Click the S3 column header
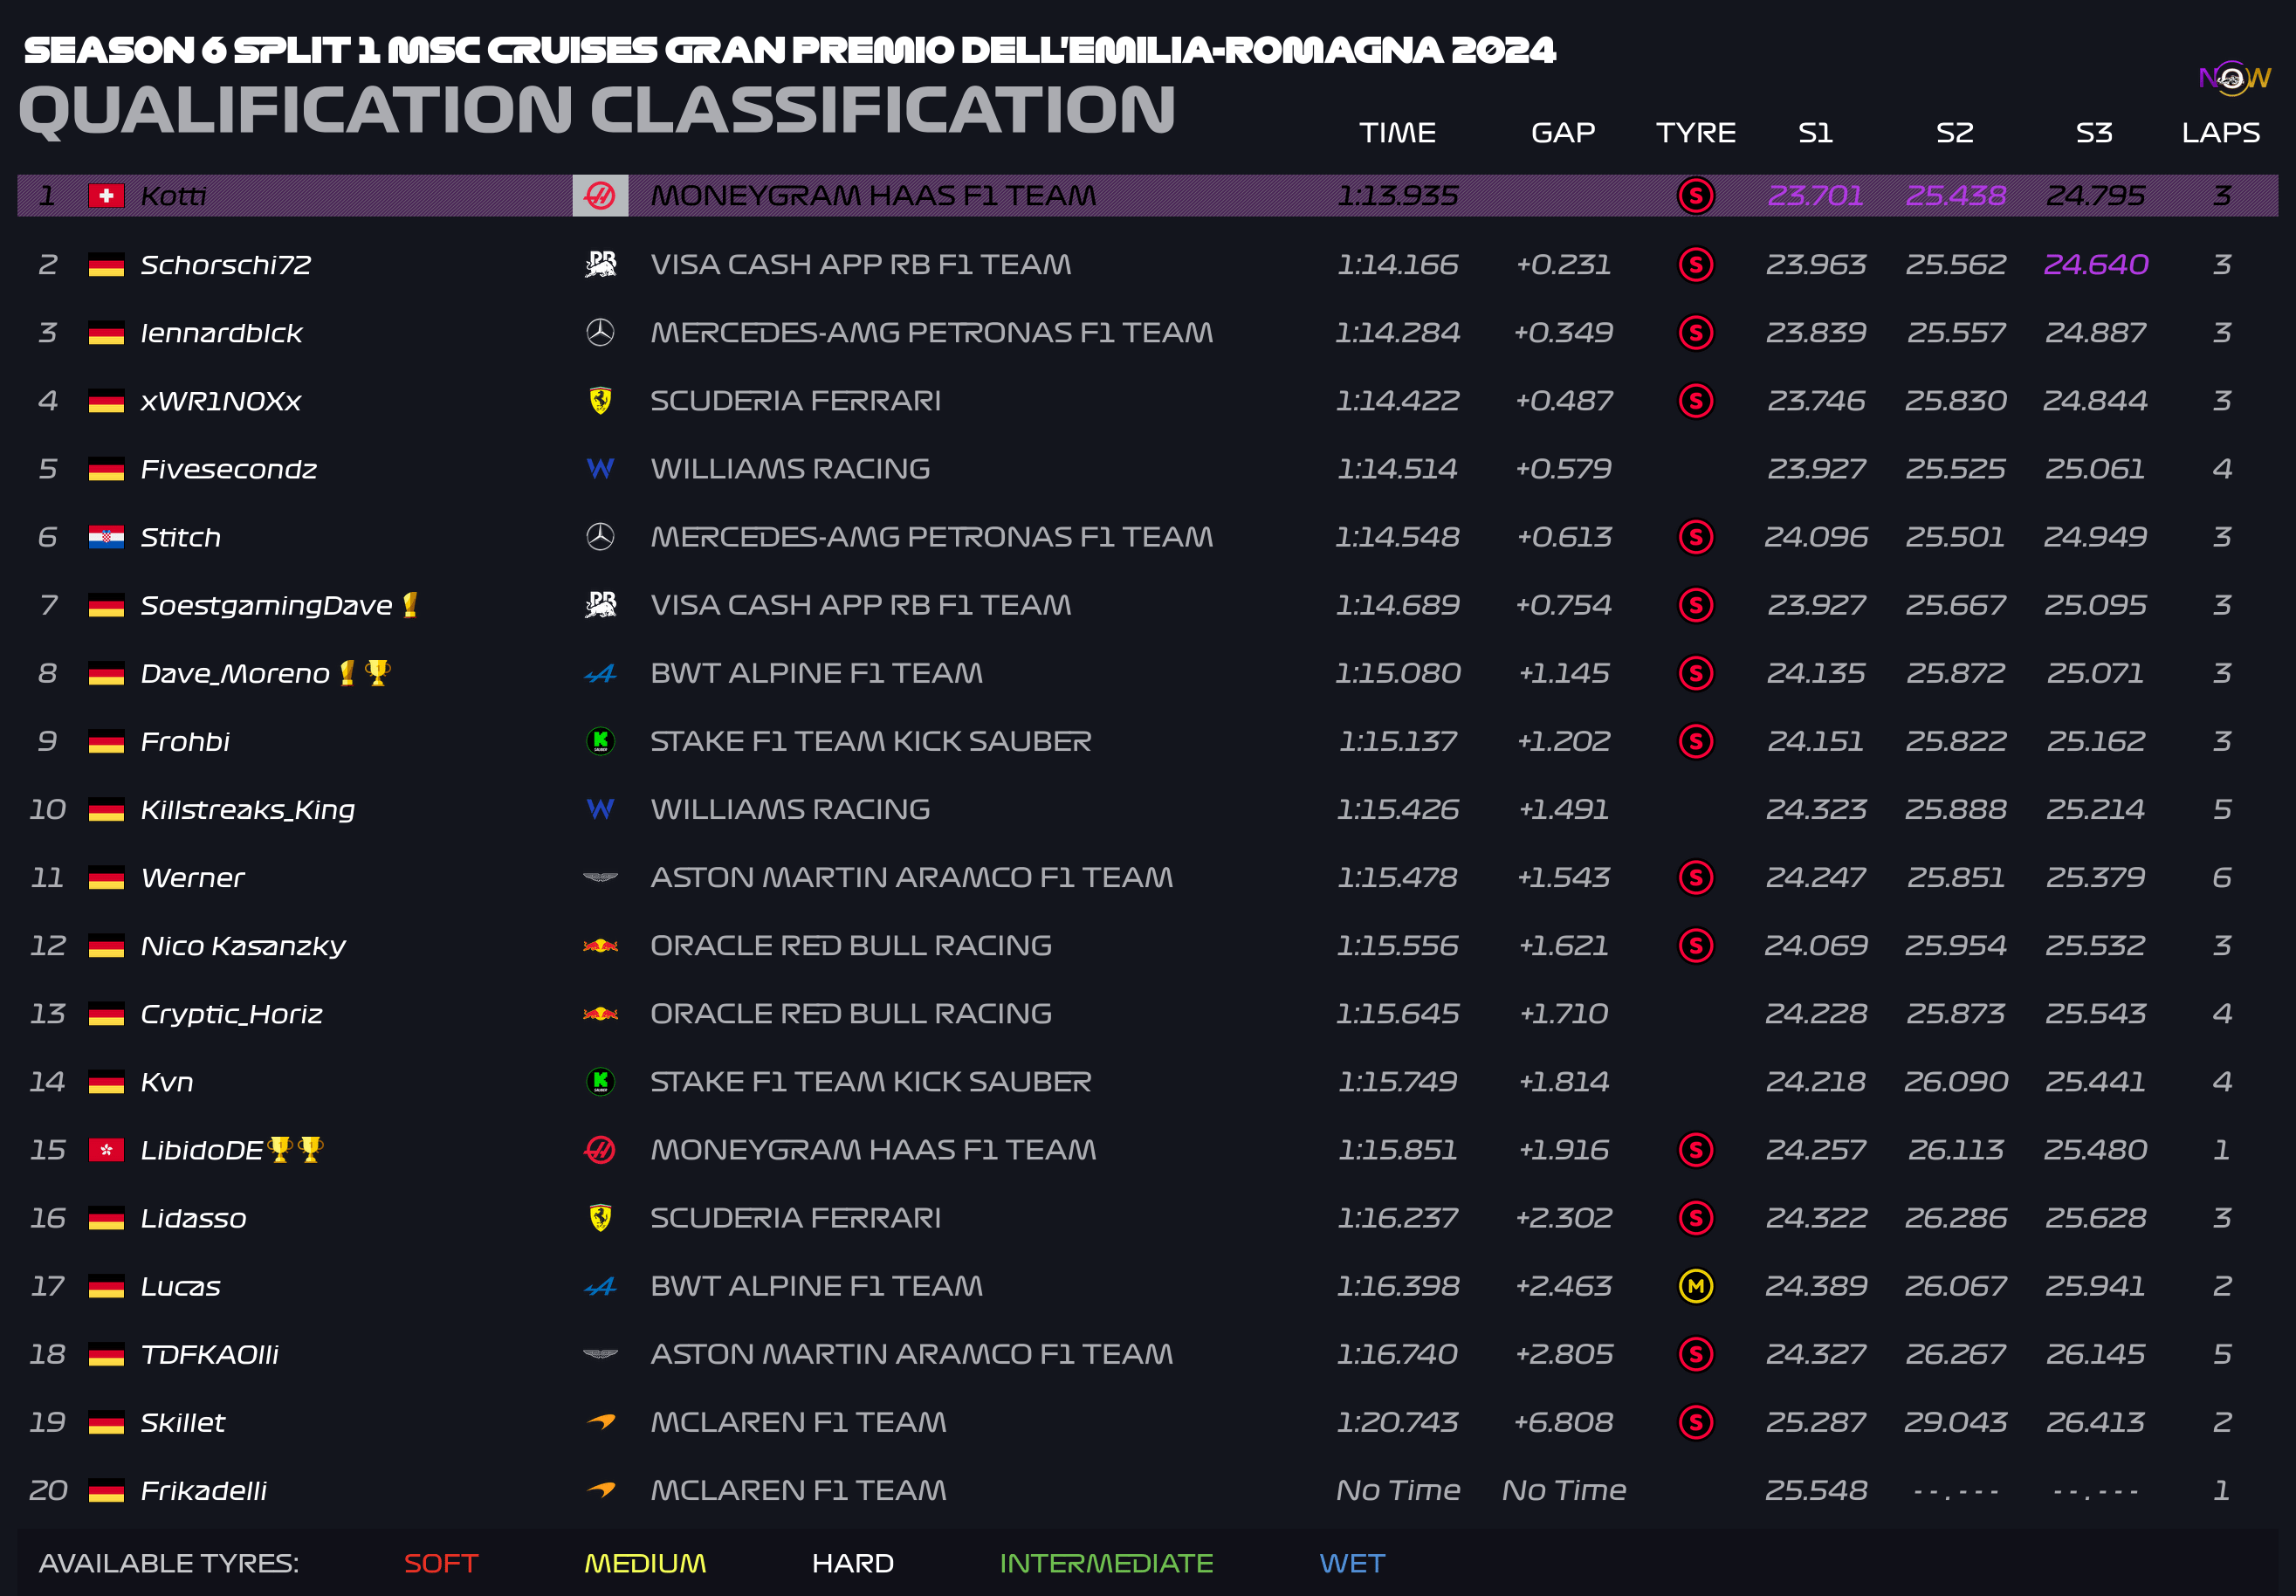 point(2094,132)
